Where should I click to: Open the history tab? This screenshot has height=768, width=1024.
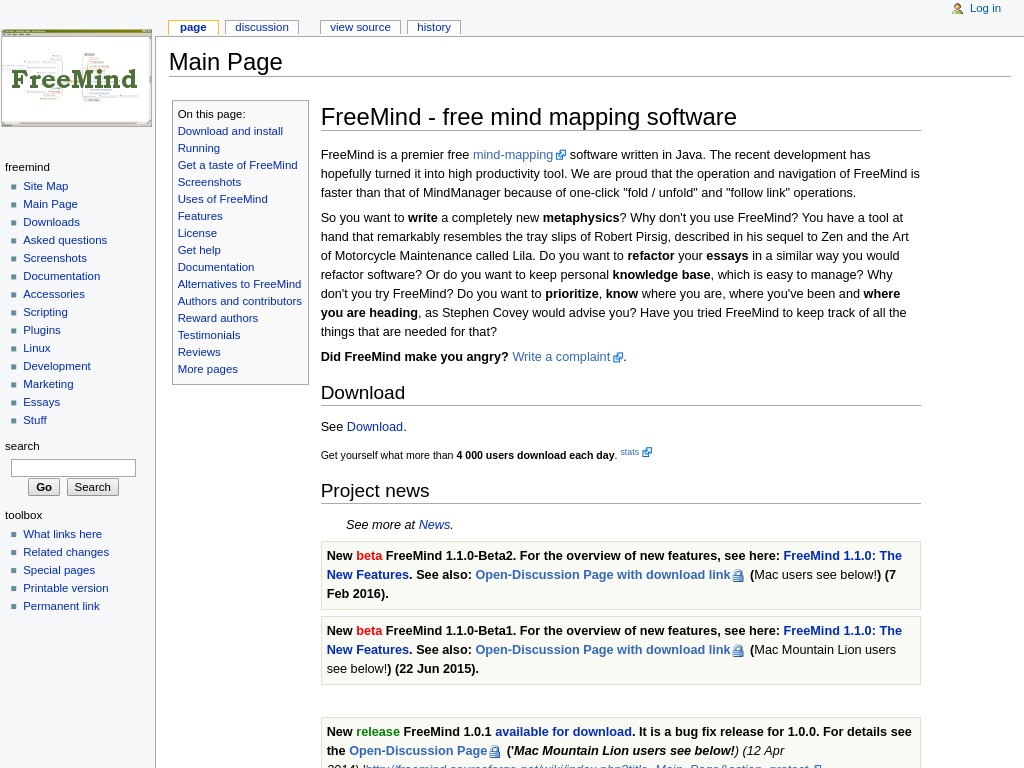434,27
